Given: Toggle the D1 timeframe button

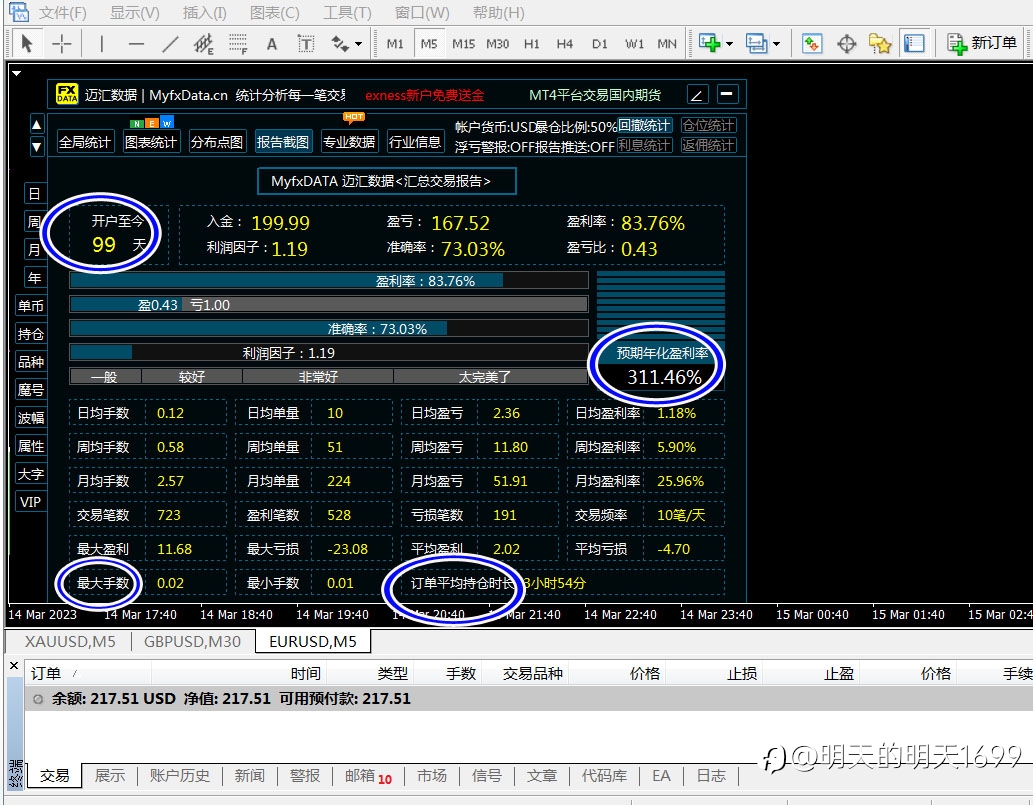Looking at the screenshot, I should [x=600, y=44].
